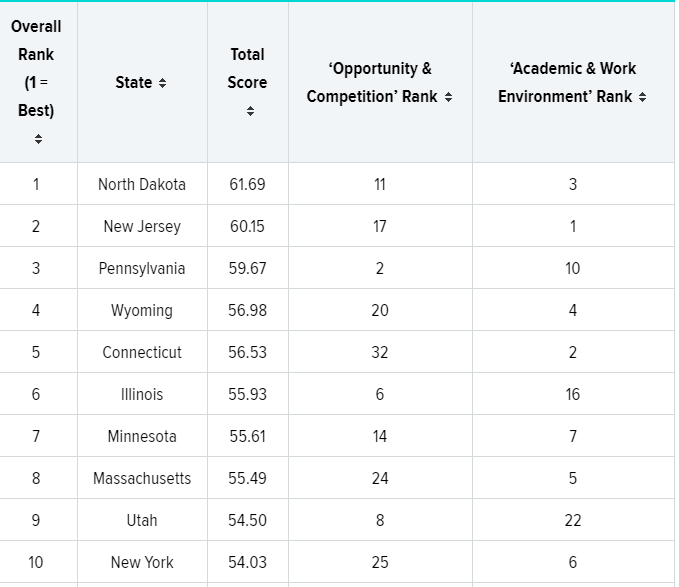Sort table by Overall Rank arrows
The width and height of the screenshot is (679, 587).
[38, 139]
